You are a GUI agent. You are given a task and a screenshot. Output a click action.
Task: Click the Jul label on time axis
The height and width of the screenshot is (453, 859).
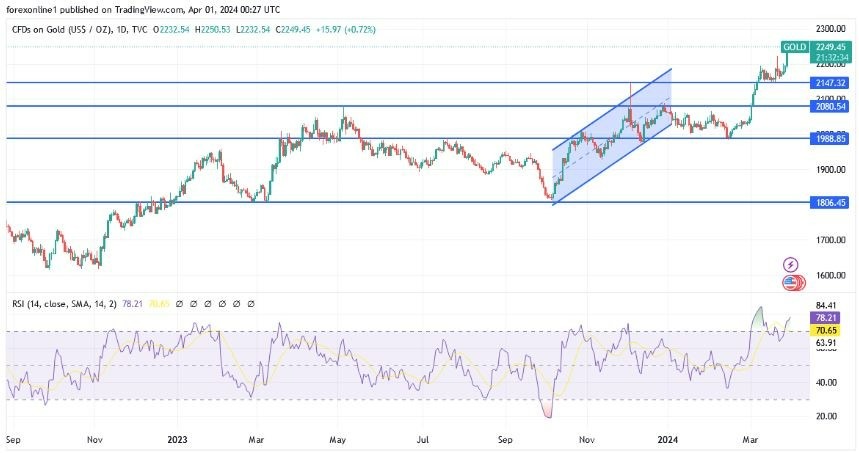[x=422, y=440]
